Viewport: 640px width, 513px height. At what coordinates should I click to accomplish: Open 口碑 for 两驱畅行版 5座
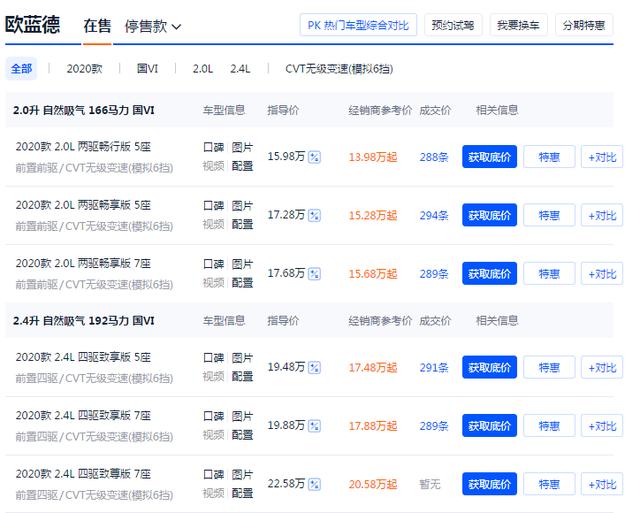(x=213, y=147)
